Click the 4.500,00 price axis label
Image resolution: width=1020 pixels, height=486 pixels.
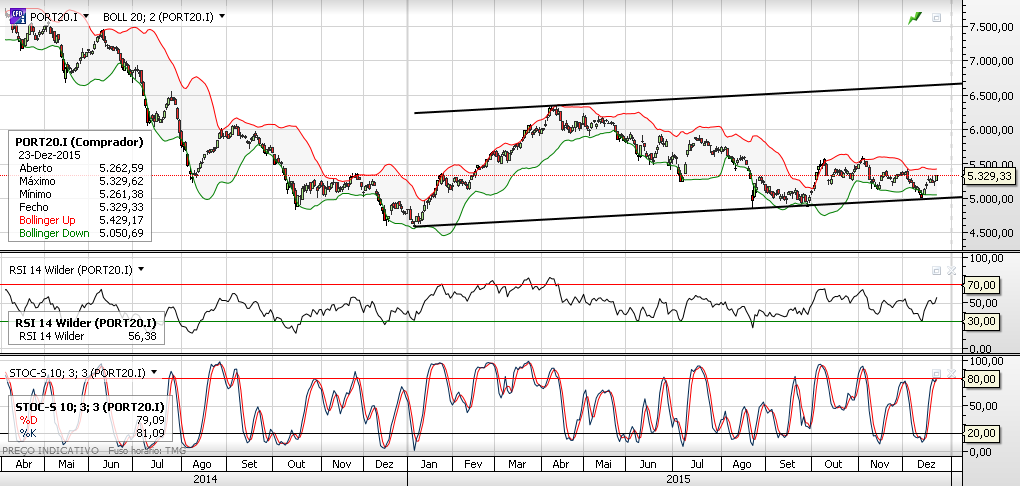pyautogui.click(x=991, y=233)
